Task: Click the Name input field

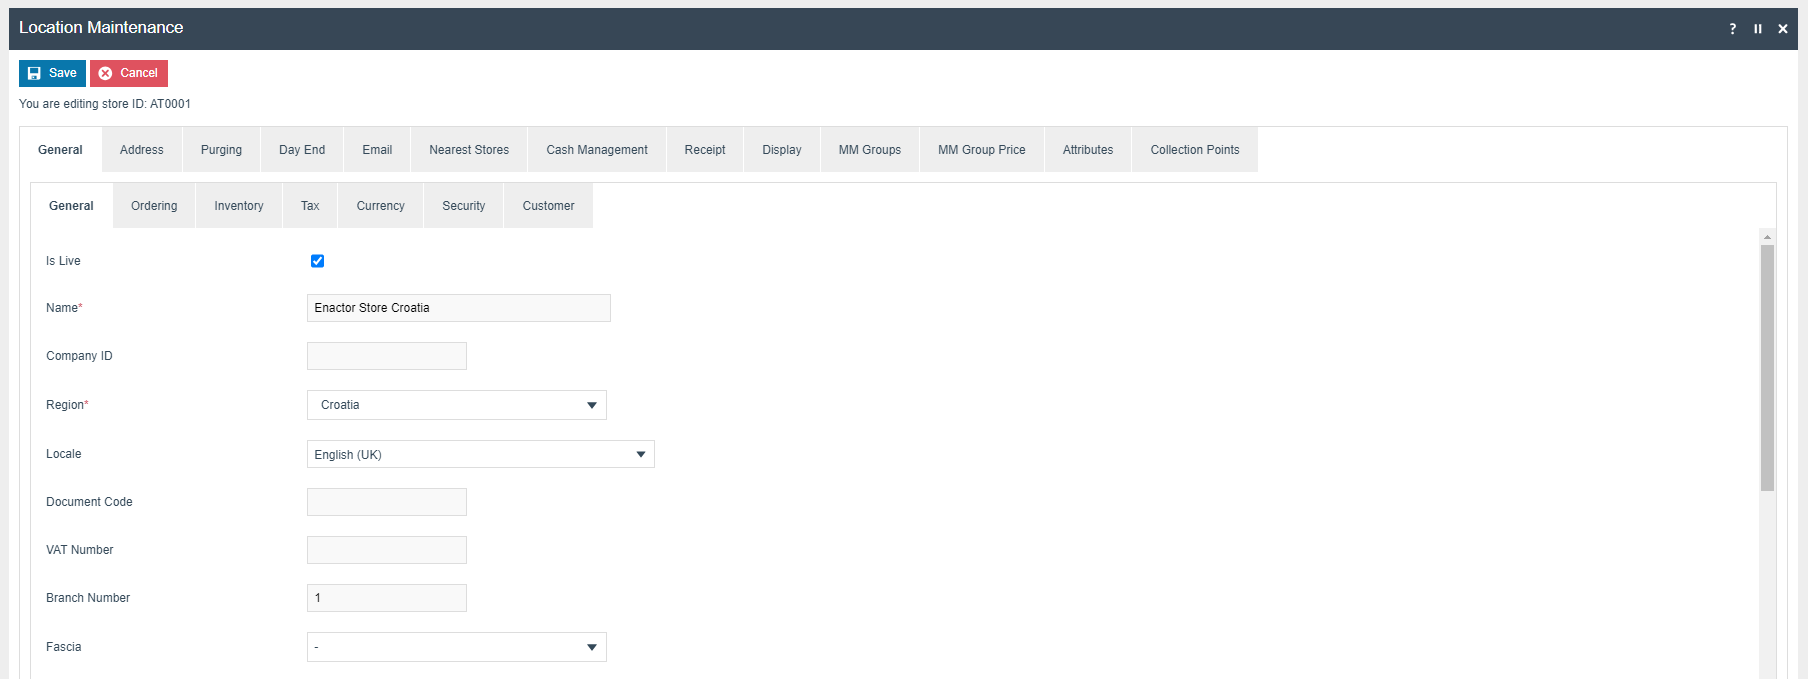Action: coord(458,308)
